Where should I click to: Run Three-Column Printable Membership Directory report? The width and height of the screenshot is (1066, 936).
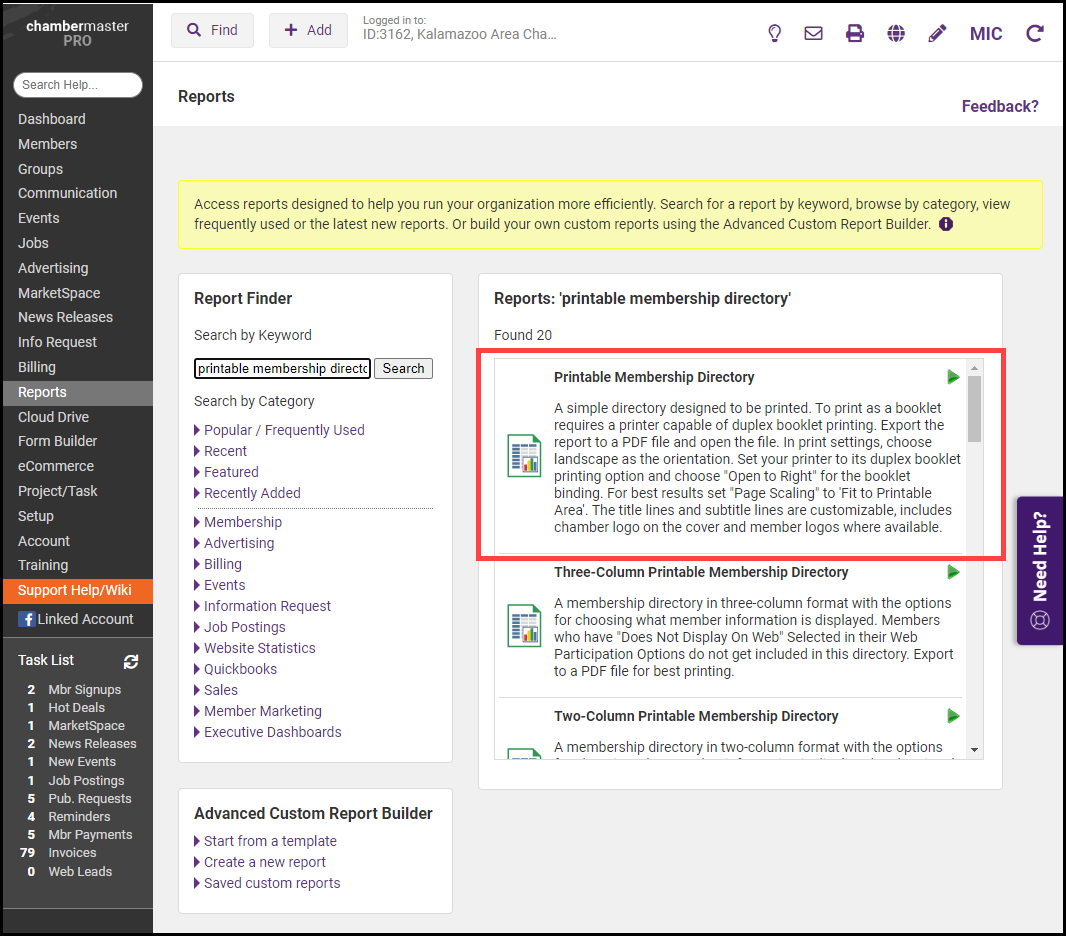(x=953, y=572)
